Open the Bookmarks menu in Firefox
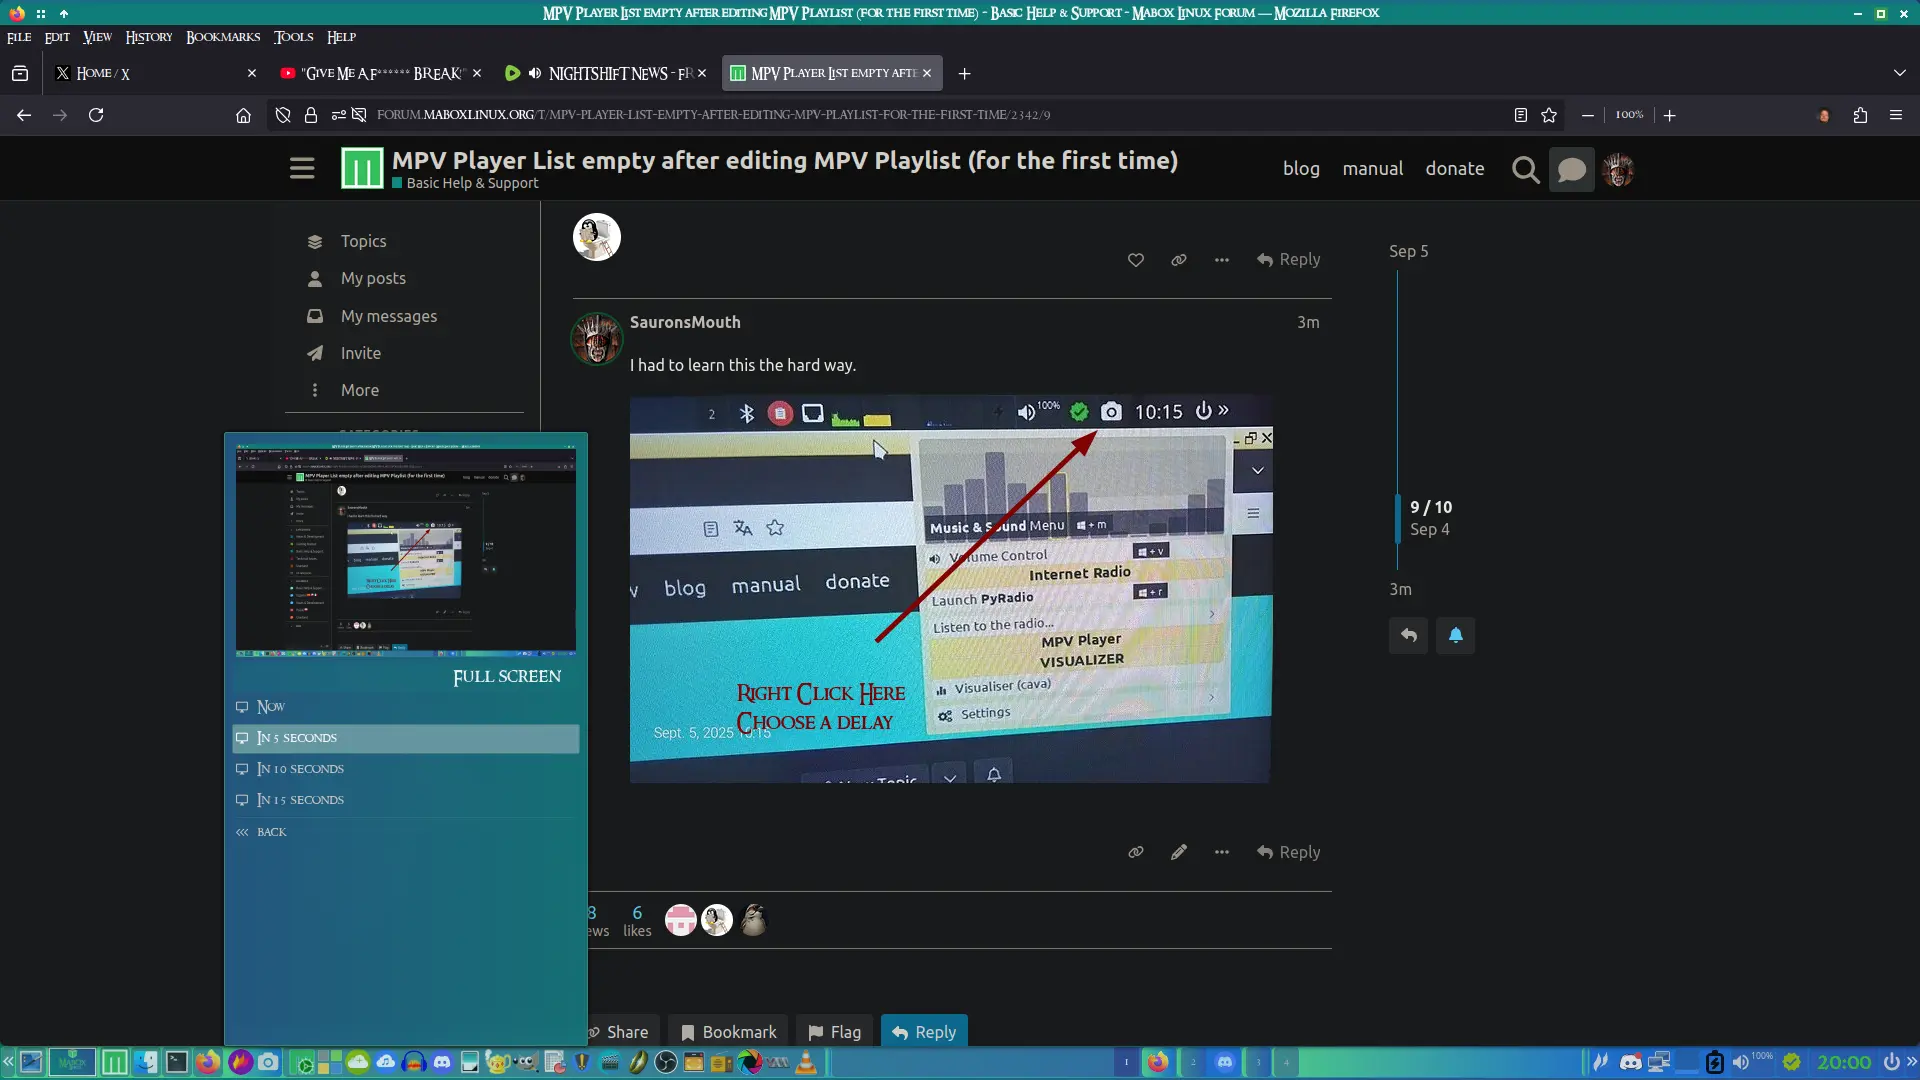The height and width of the screenshot is (1080, 1920). 223,37
